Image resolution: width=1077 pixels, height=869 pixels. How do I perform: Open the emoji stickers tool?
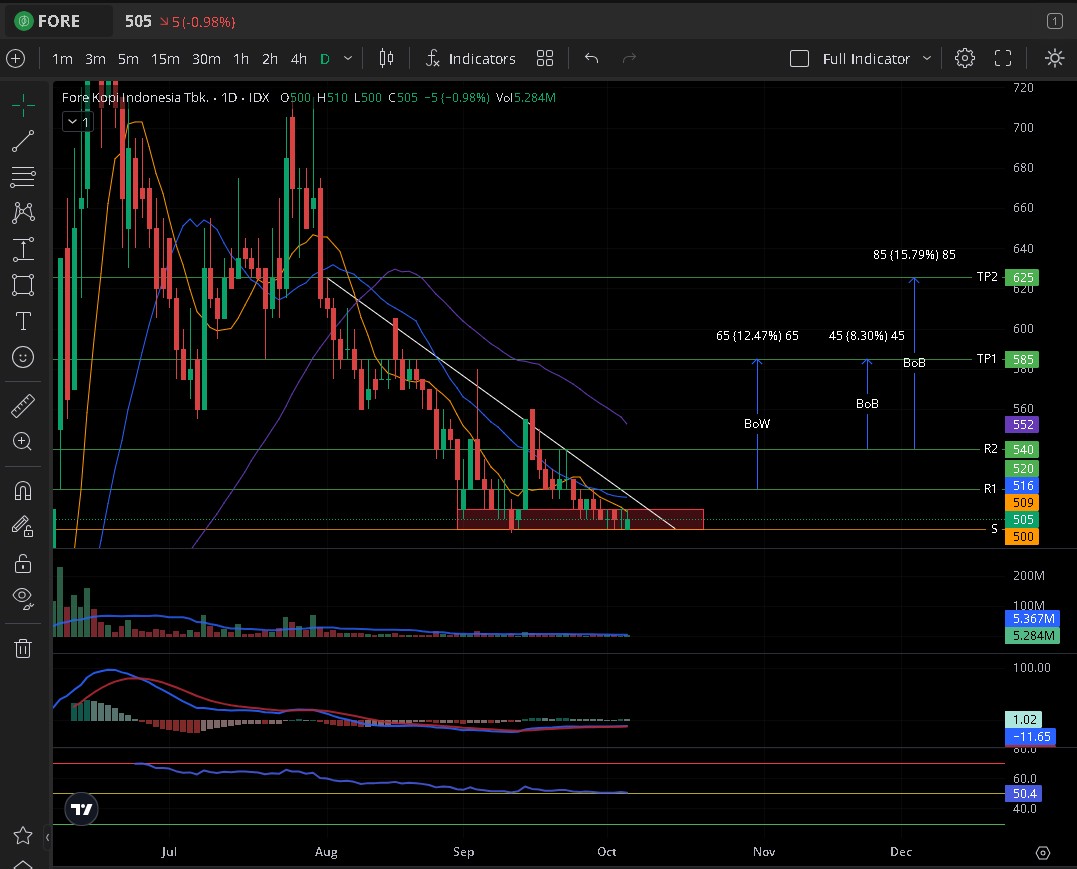pyautogui.click(x=23, y=357)
